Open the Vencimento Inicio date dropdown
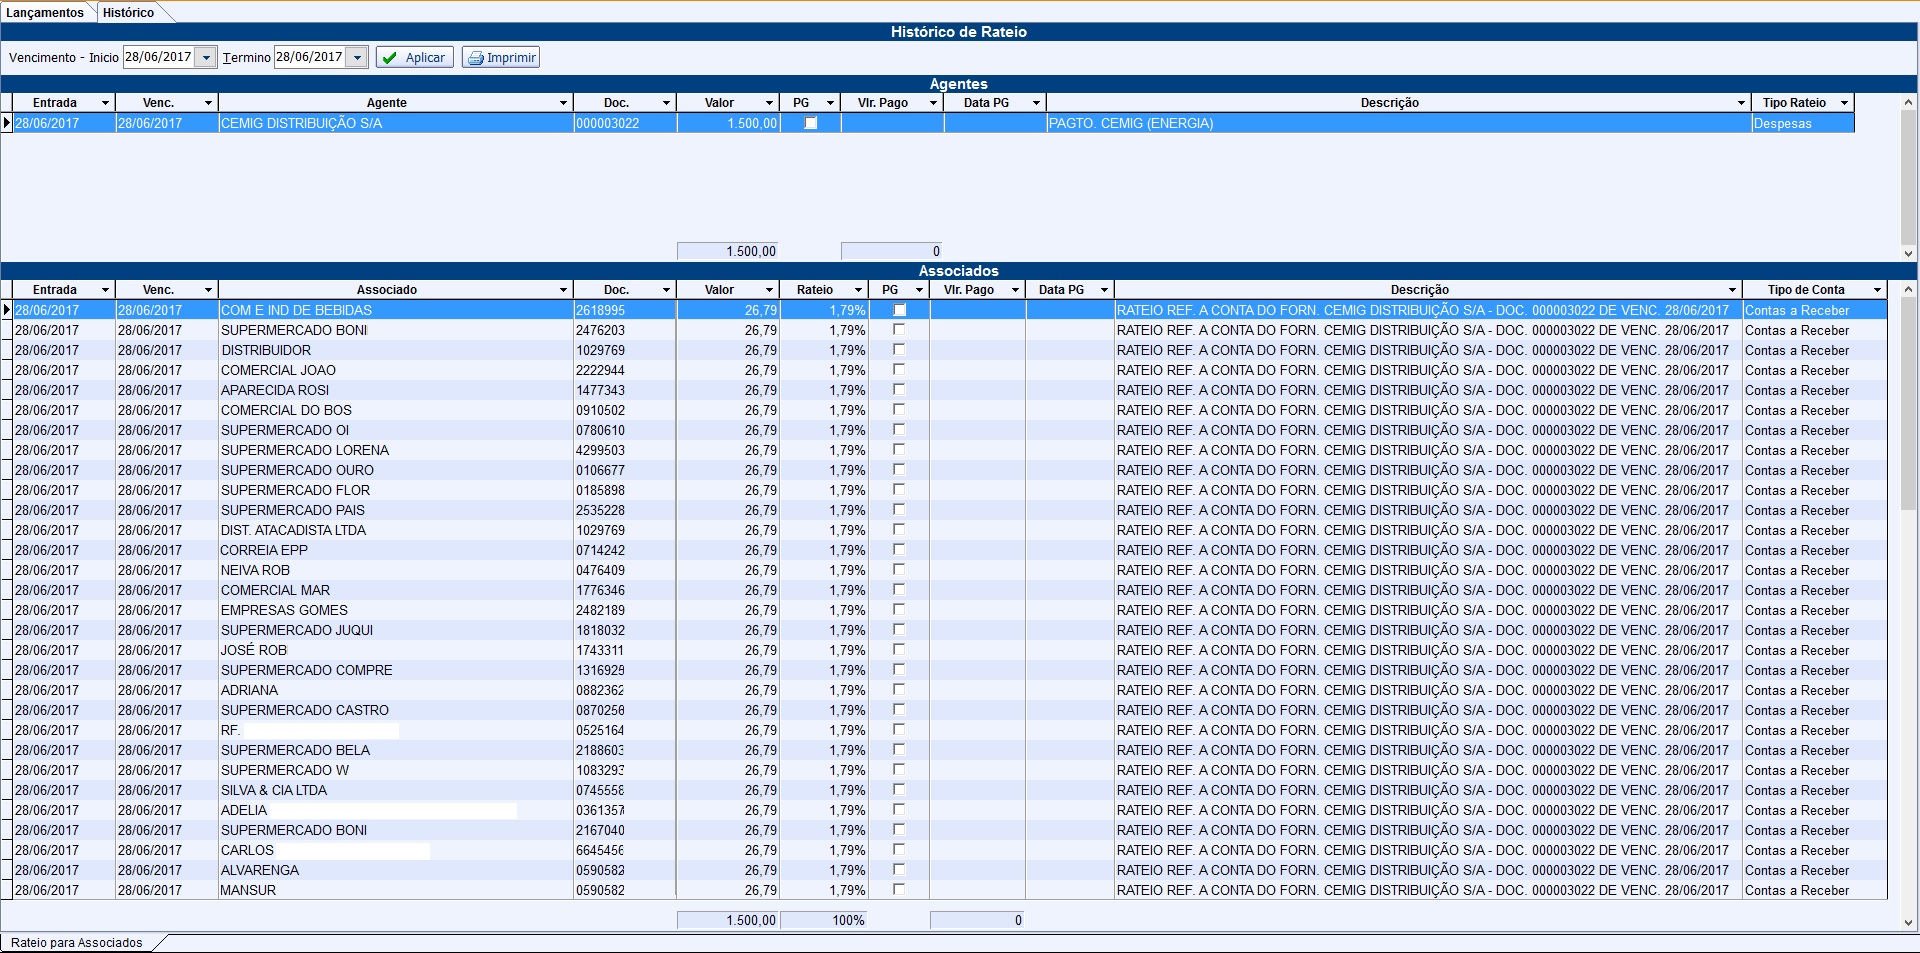The width and height of the screenshot is (1920, 953). (x=206, y=58)
